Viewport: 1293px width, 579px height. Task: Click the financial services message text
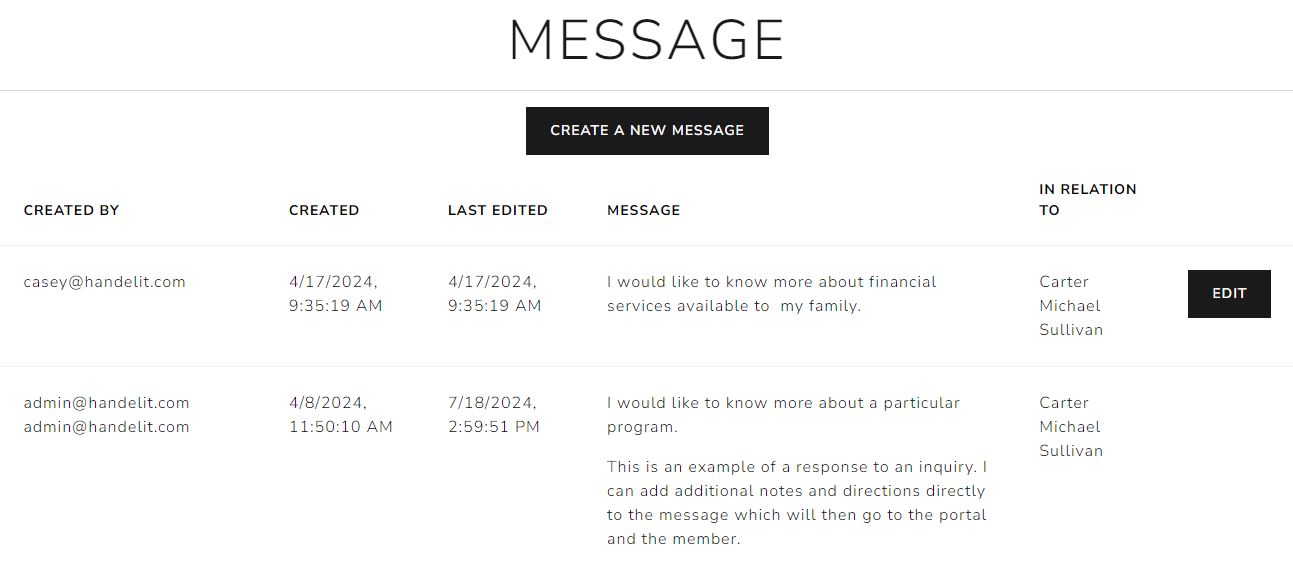pos(771,294)
